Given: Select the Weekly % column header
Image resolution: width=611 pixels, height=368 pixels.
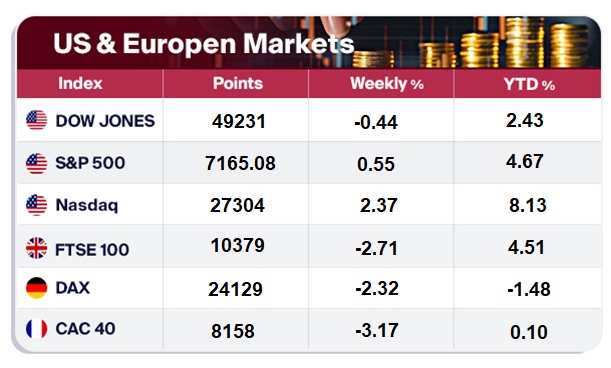Looking at the screenshot, I should click(387, 84).
